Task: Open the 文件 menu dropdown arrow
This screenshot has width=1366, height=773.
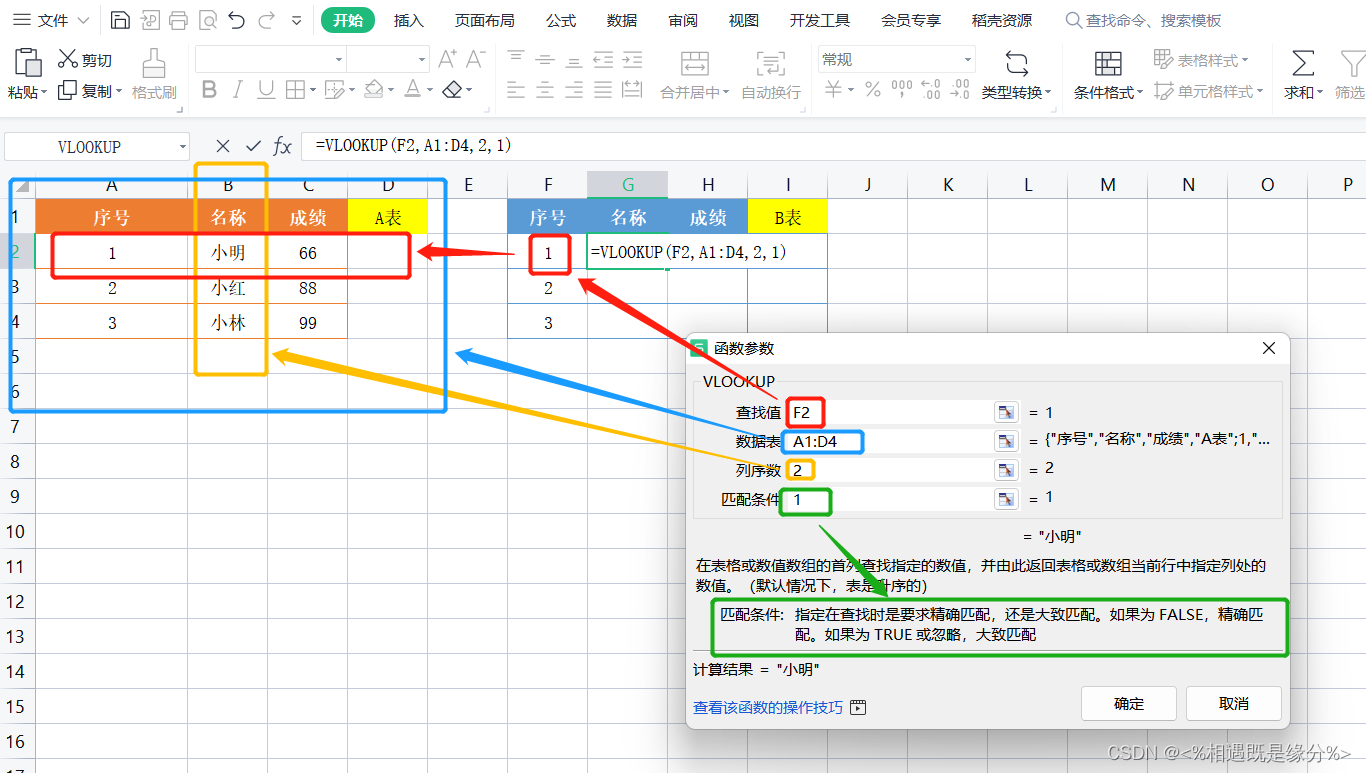Action: coord(83,20)
